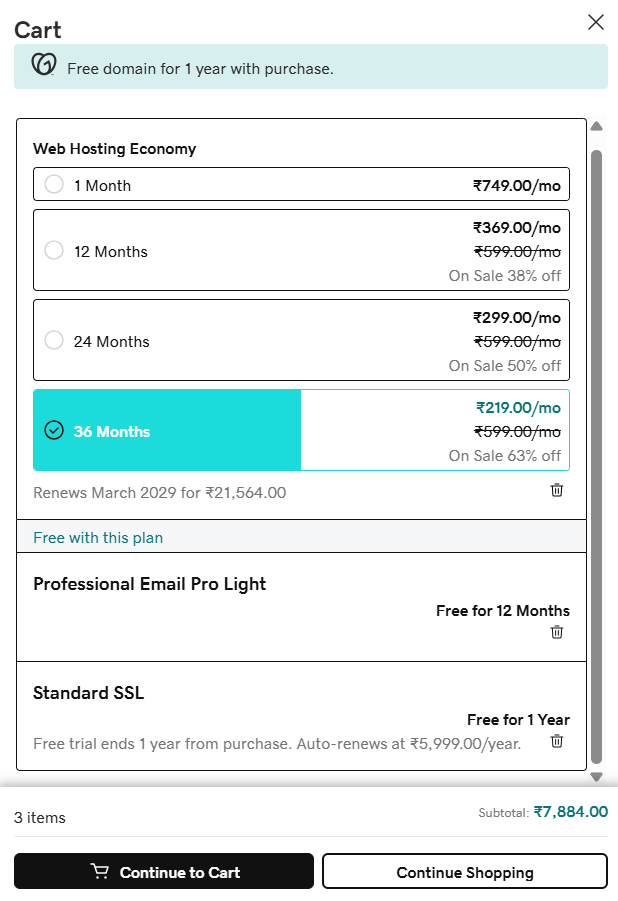
Task: Click the free domain promotional banner
Action: (310, 67)
